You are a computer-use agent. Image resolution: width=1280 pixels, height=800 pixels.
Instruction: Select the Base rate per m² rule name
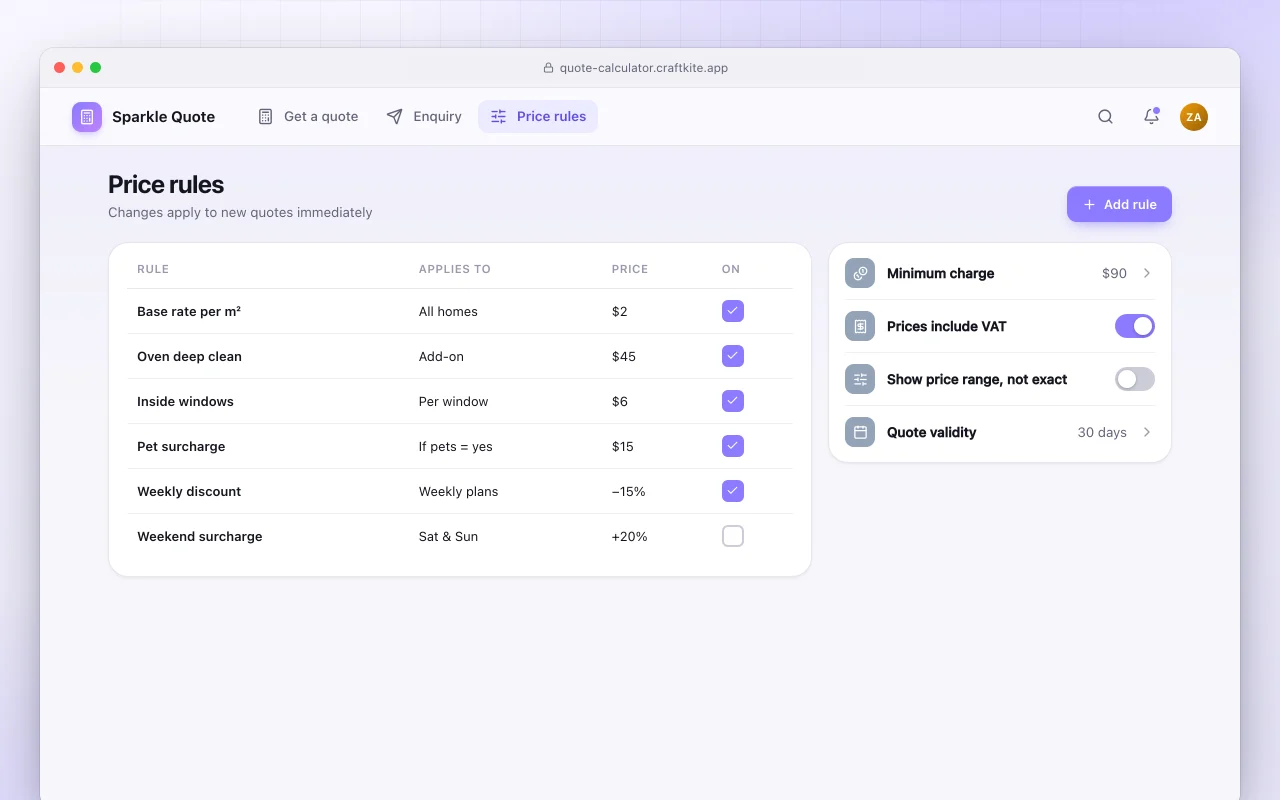189,311
